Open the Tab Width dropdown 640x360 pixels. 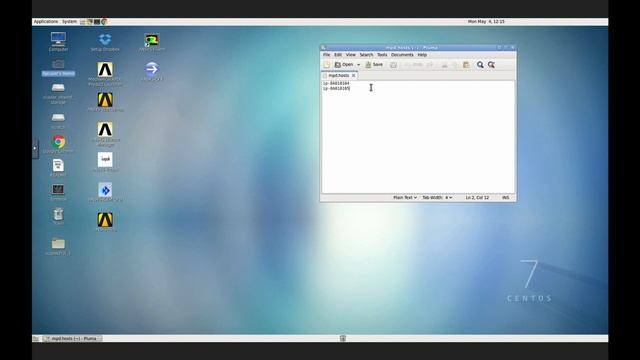[437, 198]
